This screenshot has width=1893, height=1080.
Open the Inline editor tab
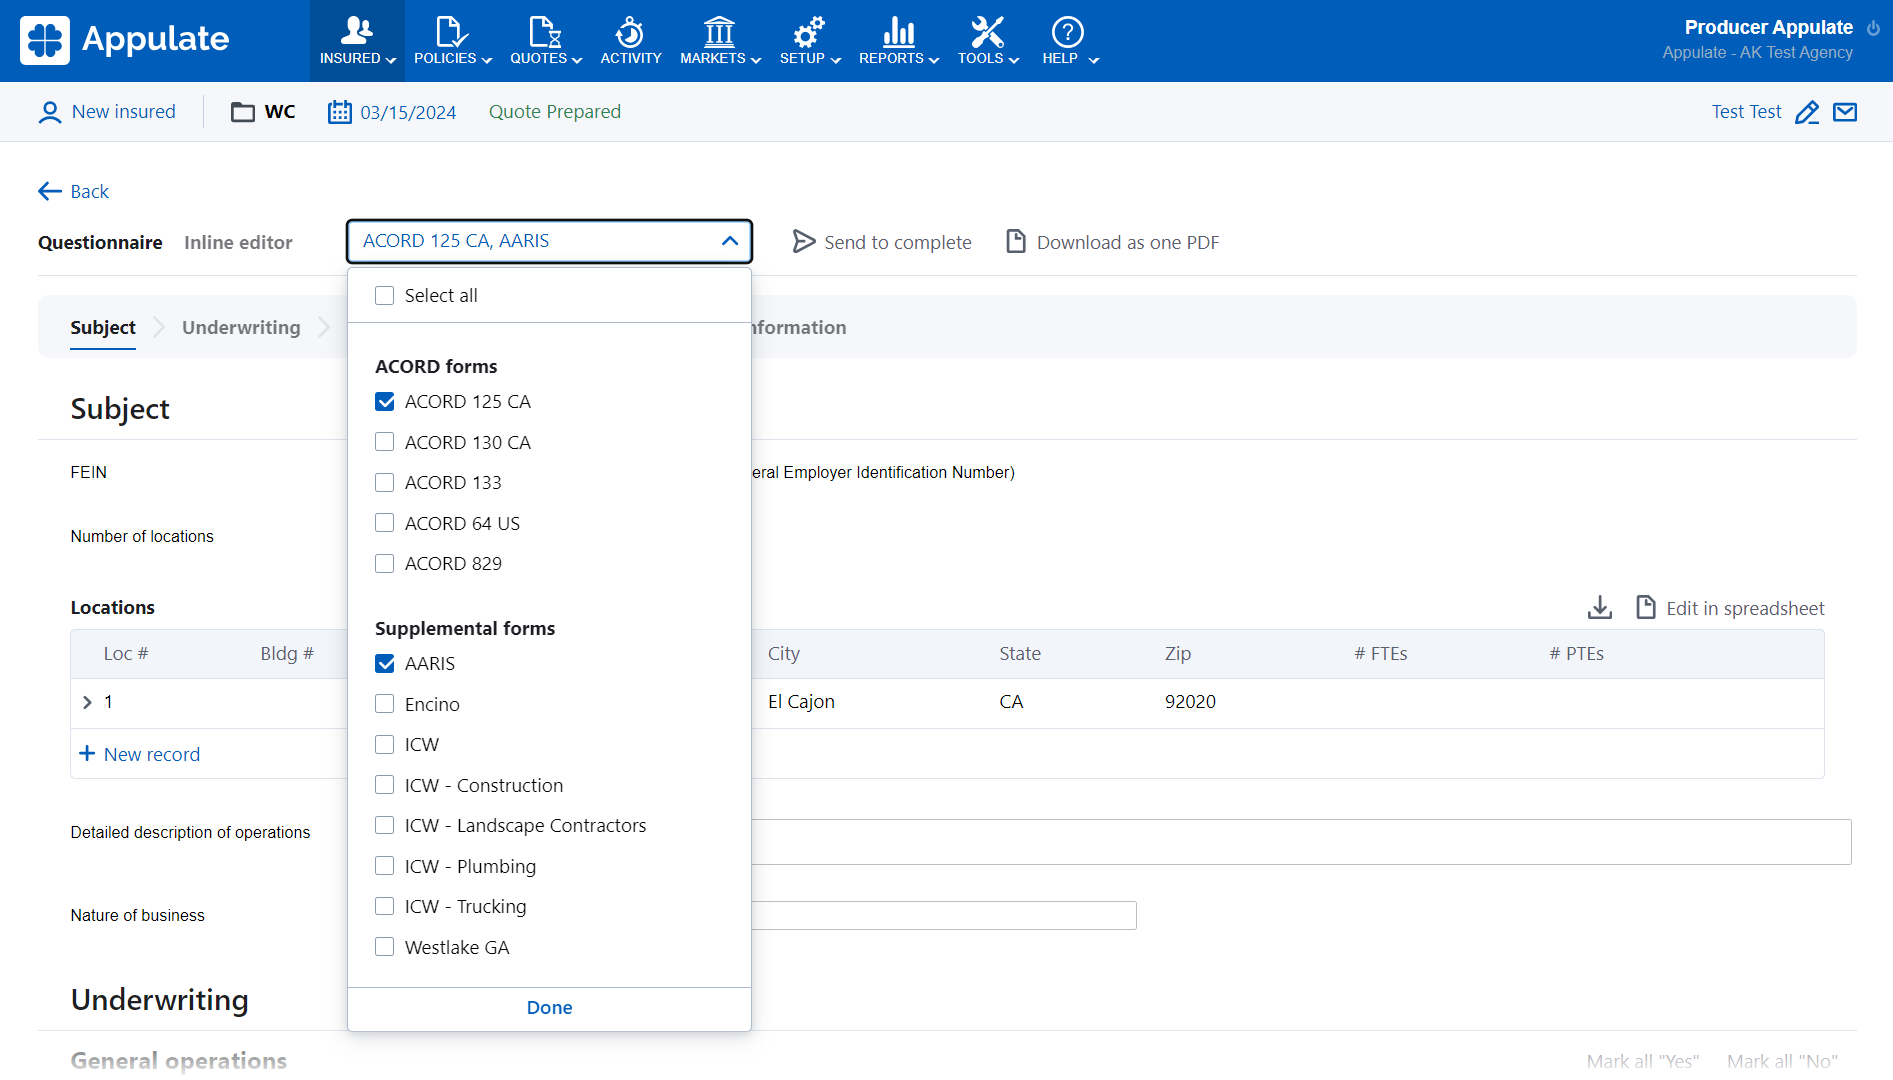click(238, 243)
